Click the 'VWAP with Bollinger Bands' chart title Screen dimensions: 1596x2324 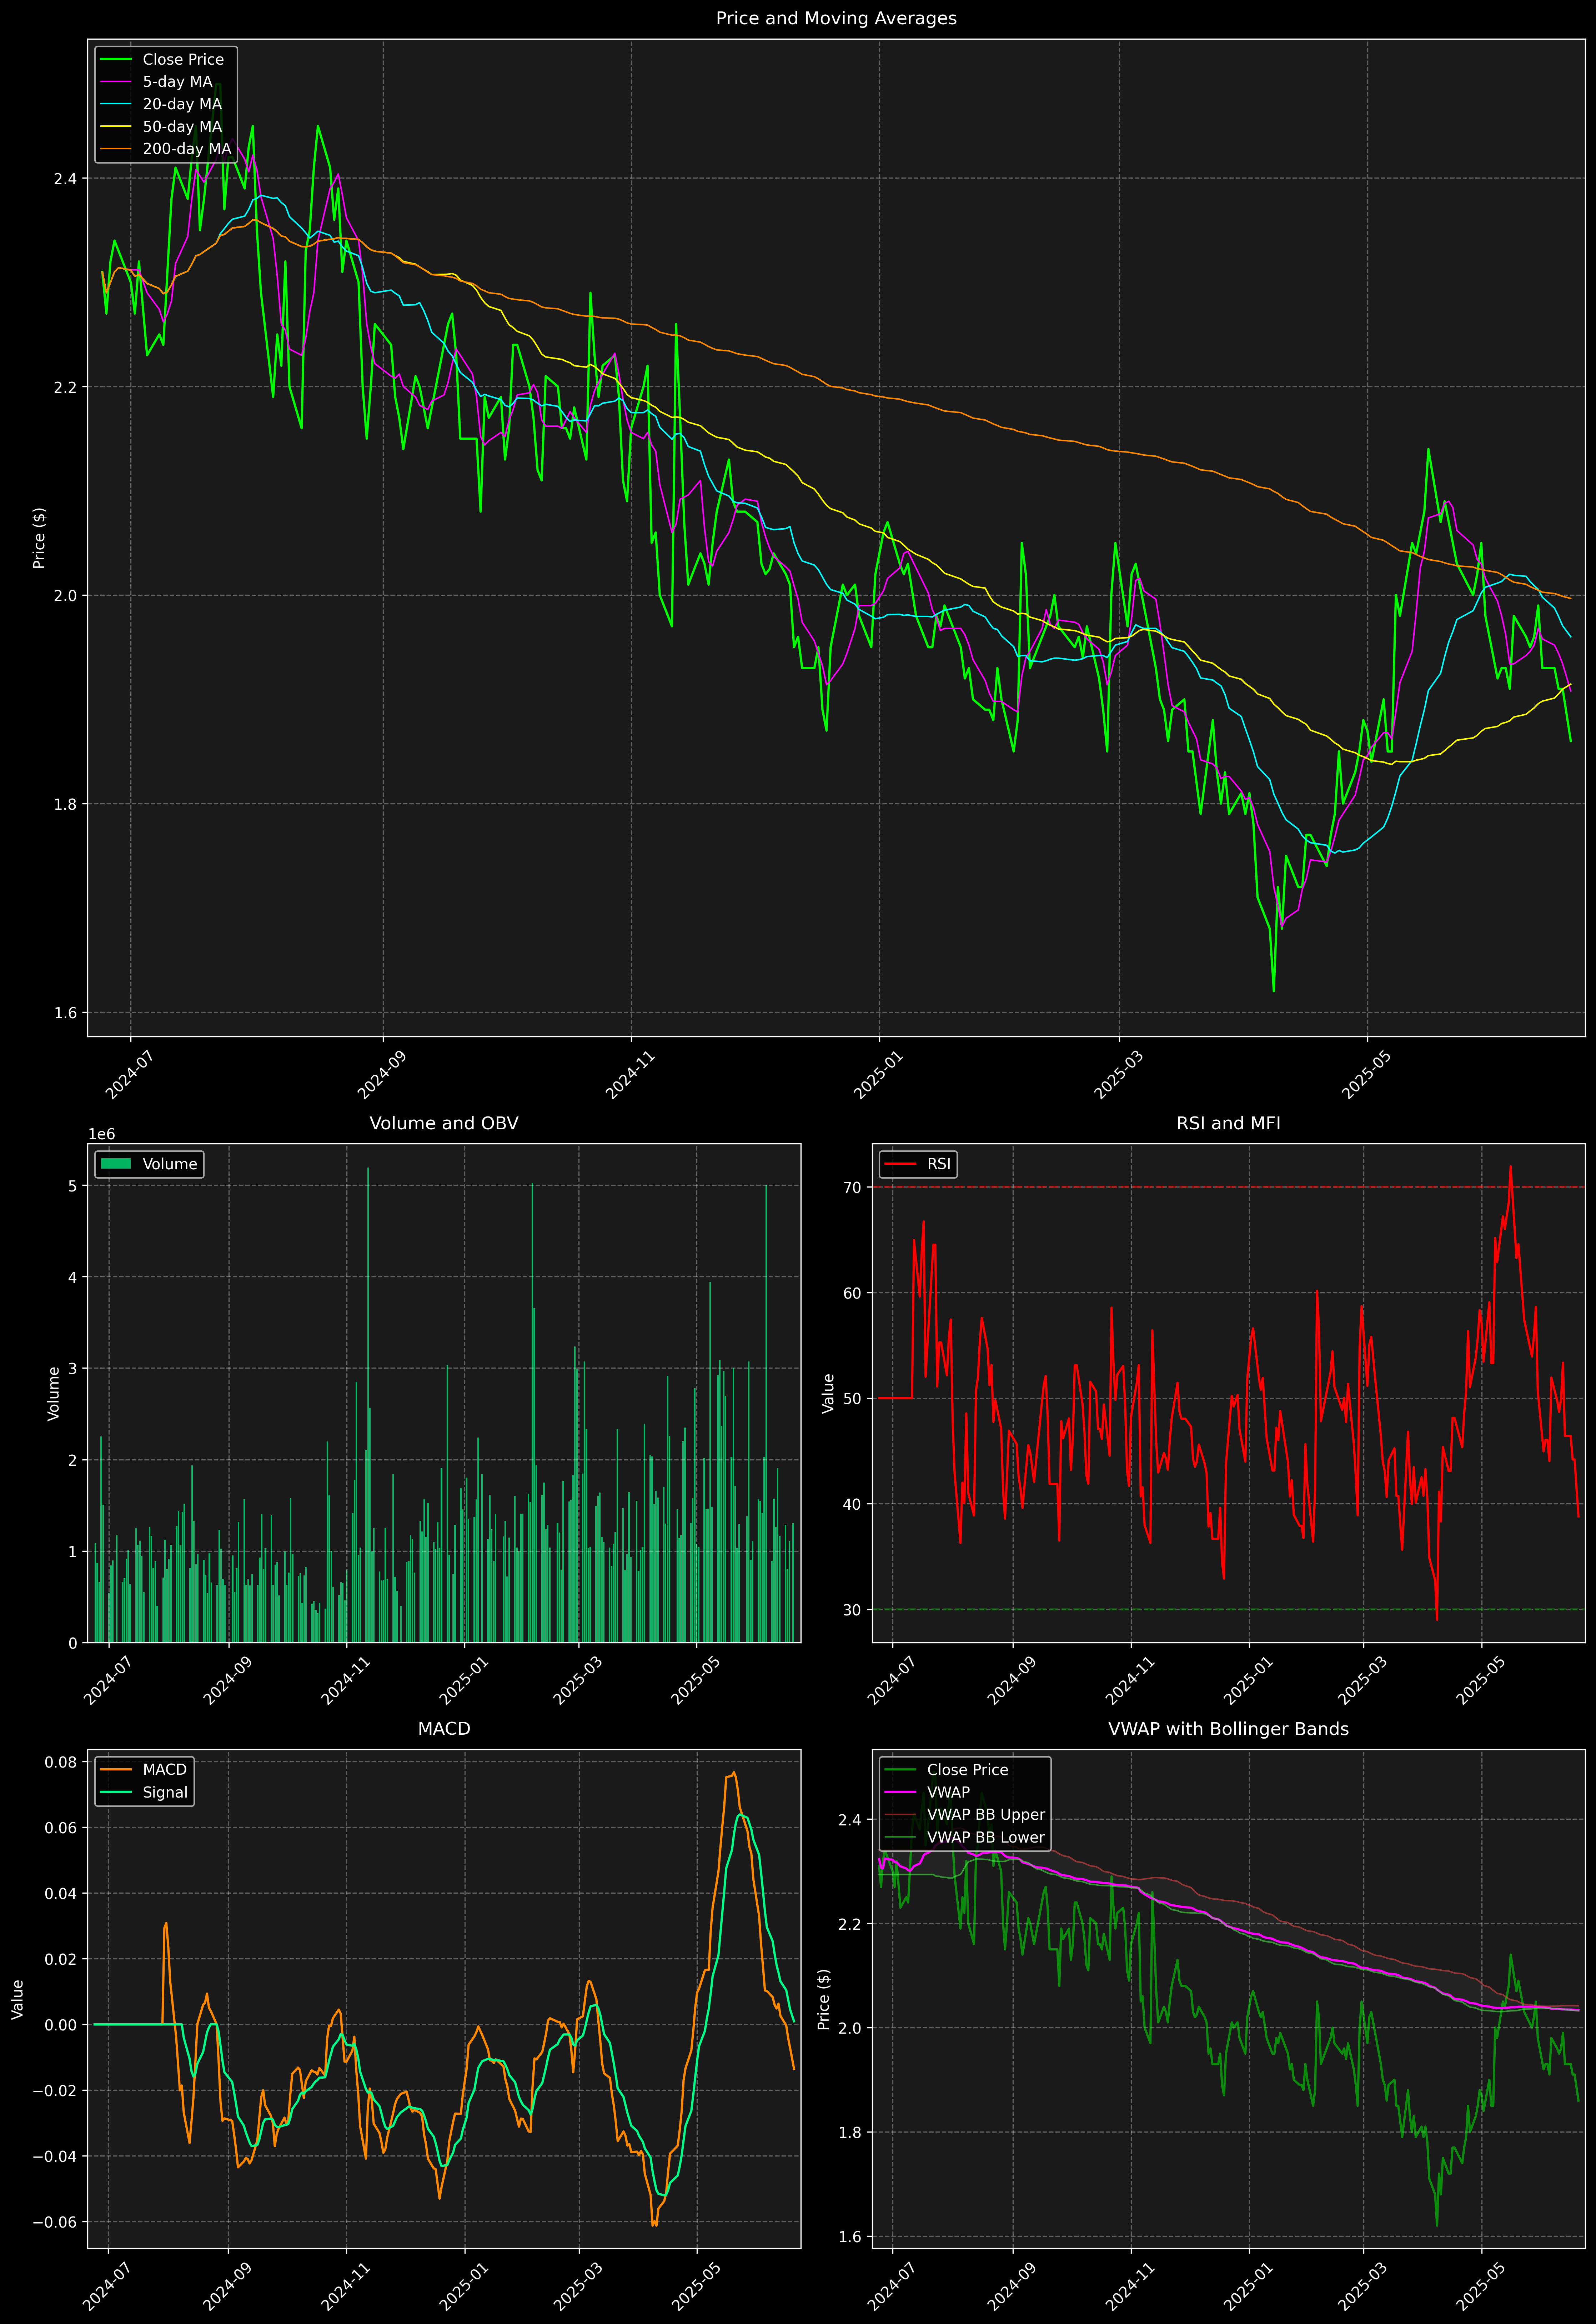1228,1729
